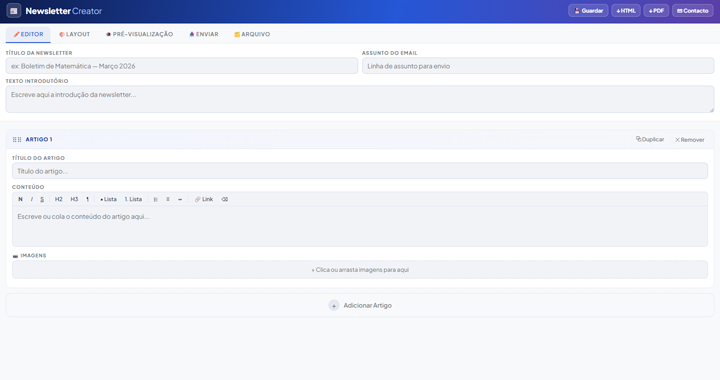Insert a horizontal line with the dash button
Image resolution: width=720 pixels, height=380 pixels.
click(180, 199)
